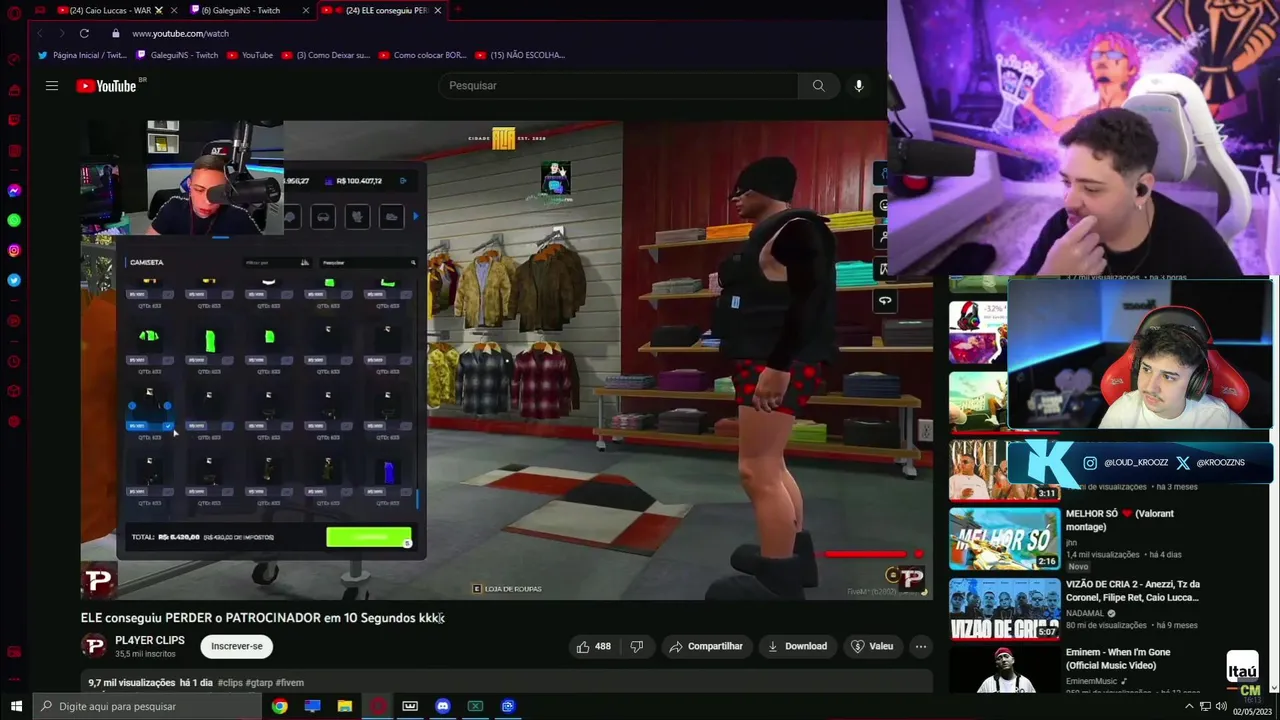Open Eminem - When I'm Gone video title

[x=1118, y=659]
